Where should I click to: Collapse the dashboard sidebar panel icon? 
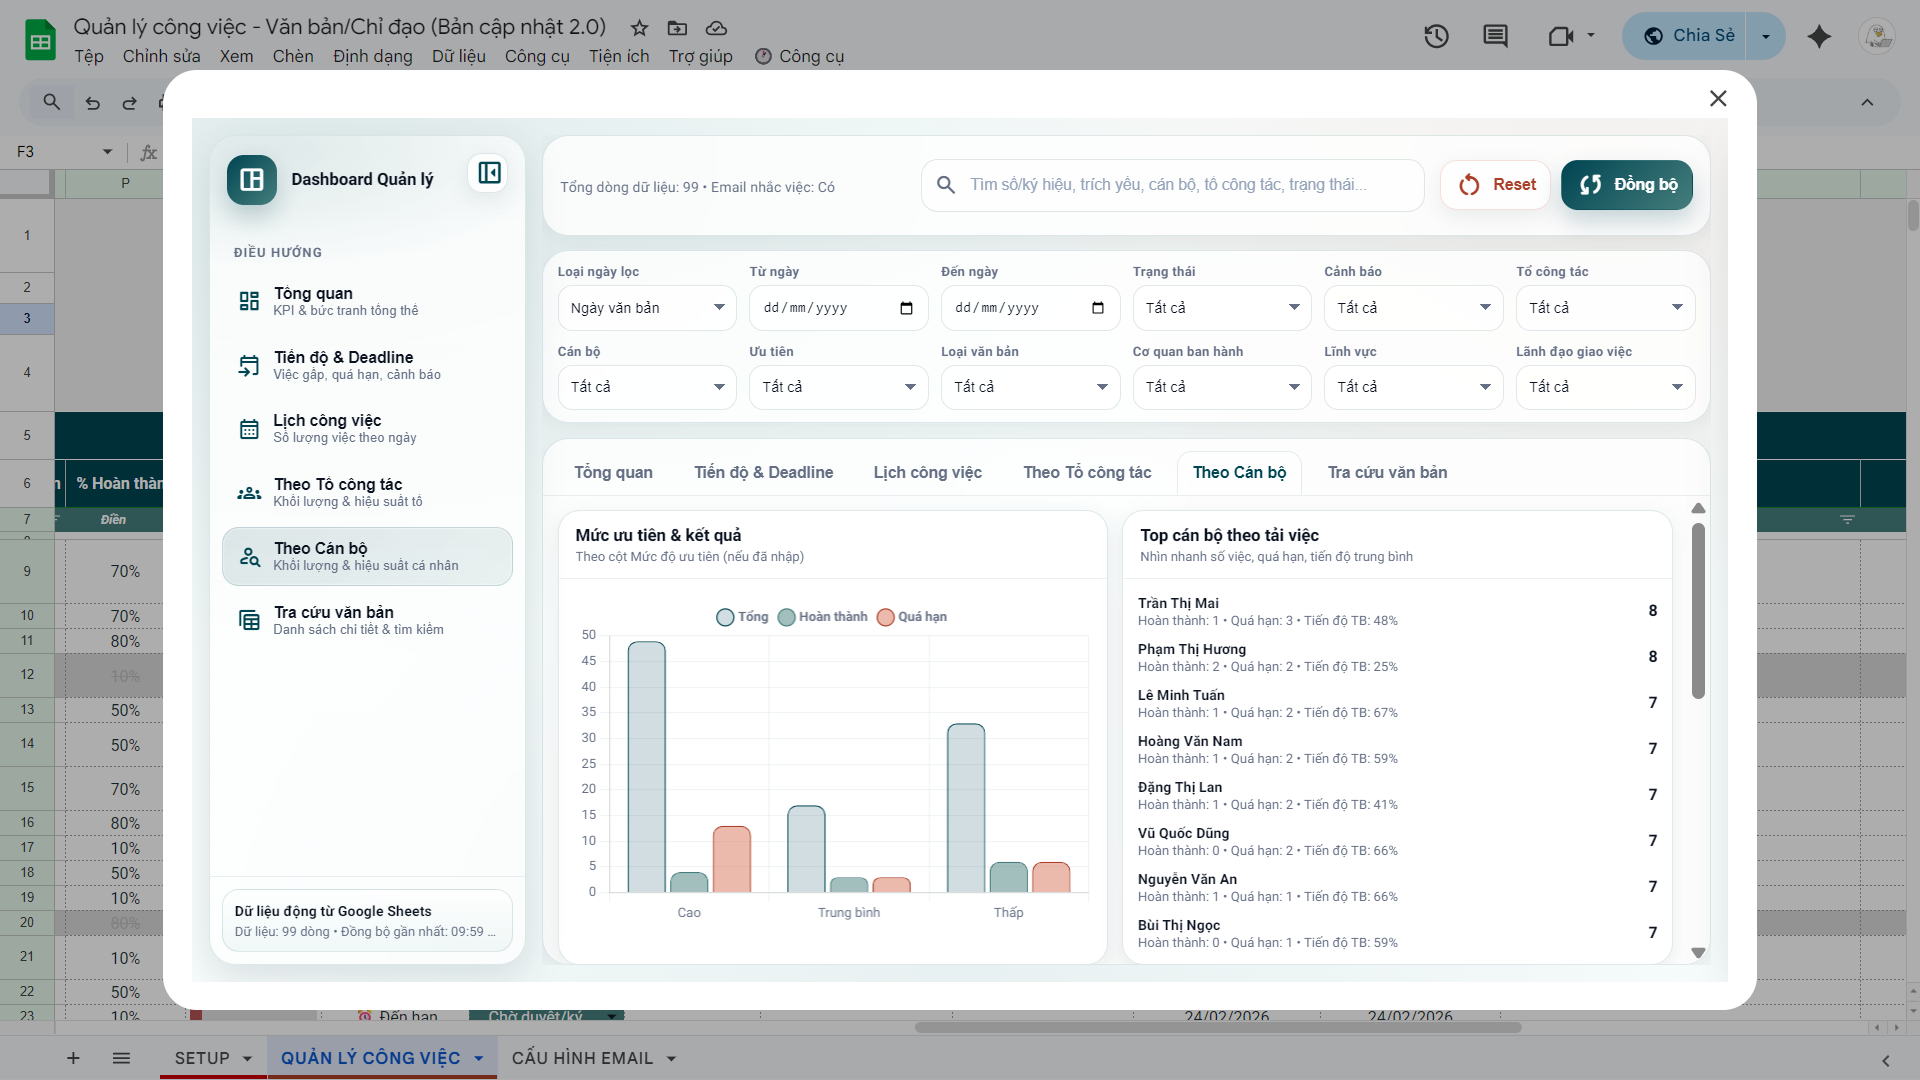pos(489,173)
